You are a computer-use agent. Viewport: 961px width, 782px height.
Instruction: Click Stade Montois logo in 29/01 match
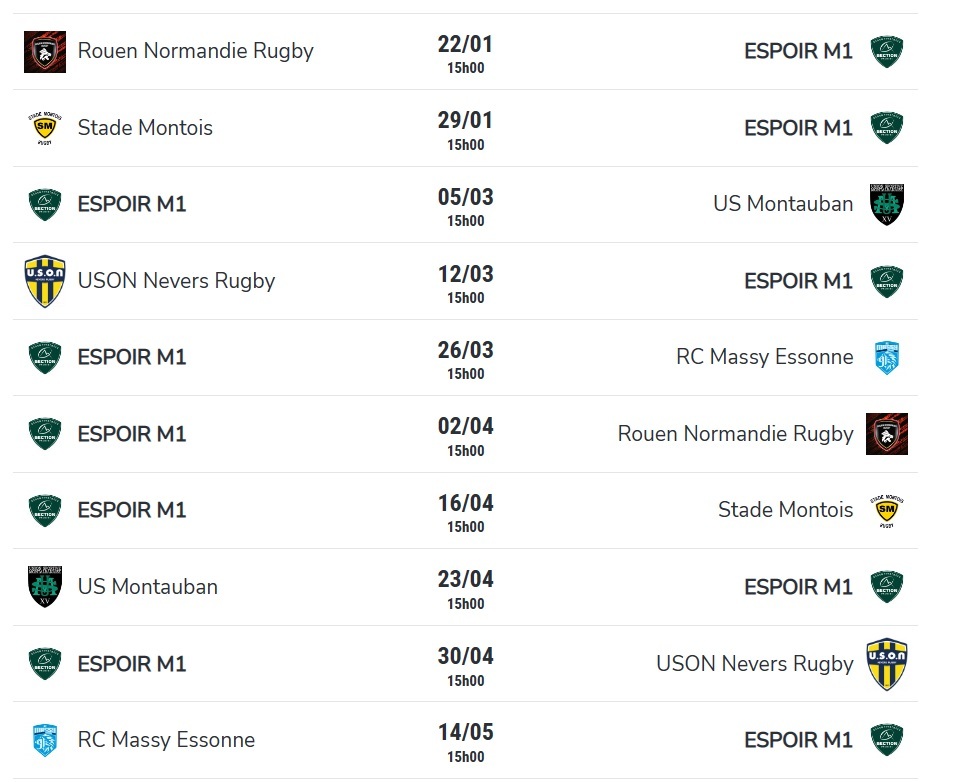click(45, 128)
